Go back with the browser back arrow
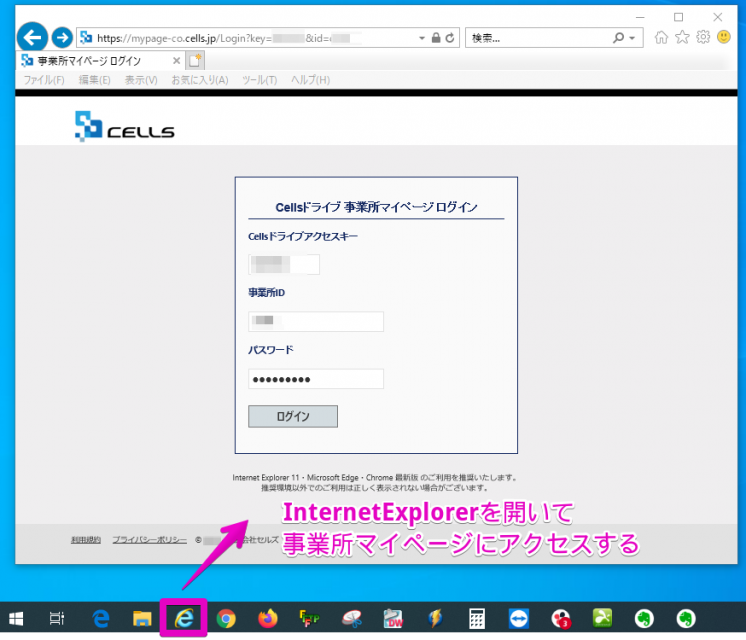The image size is (746, 640). pyautogui.click(x=32, y=37)
